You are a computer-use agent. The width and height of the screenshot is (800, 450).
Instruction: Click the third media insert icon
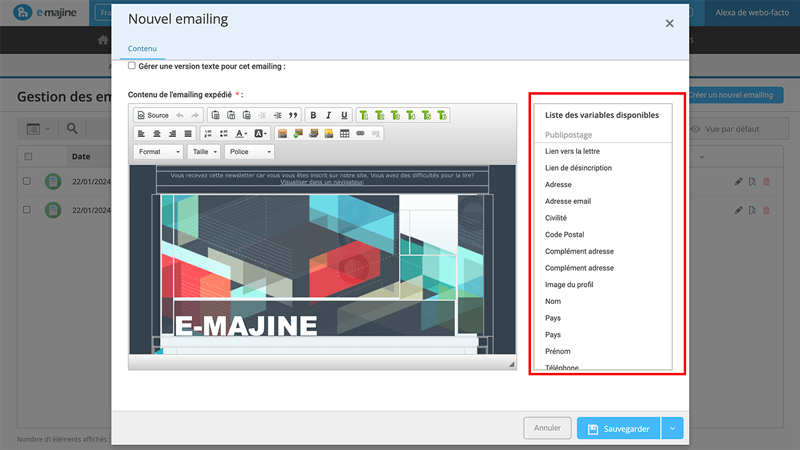pos(313,134)
